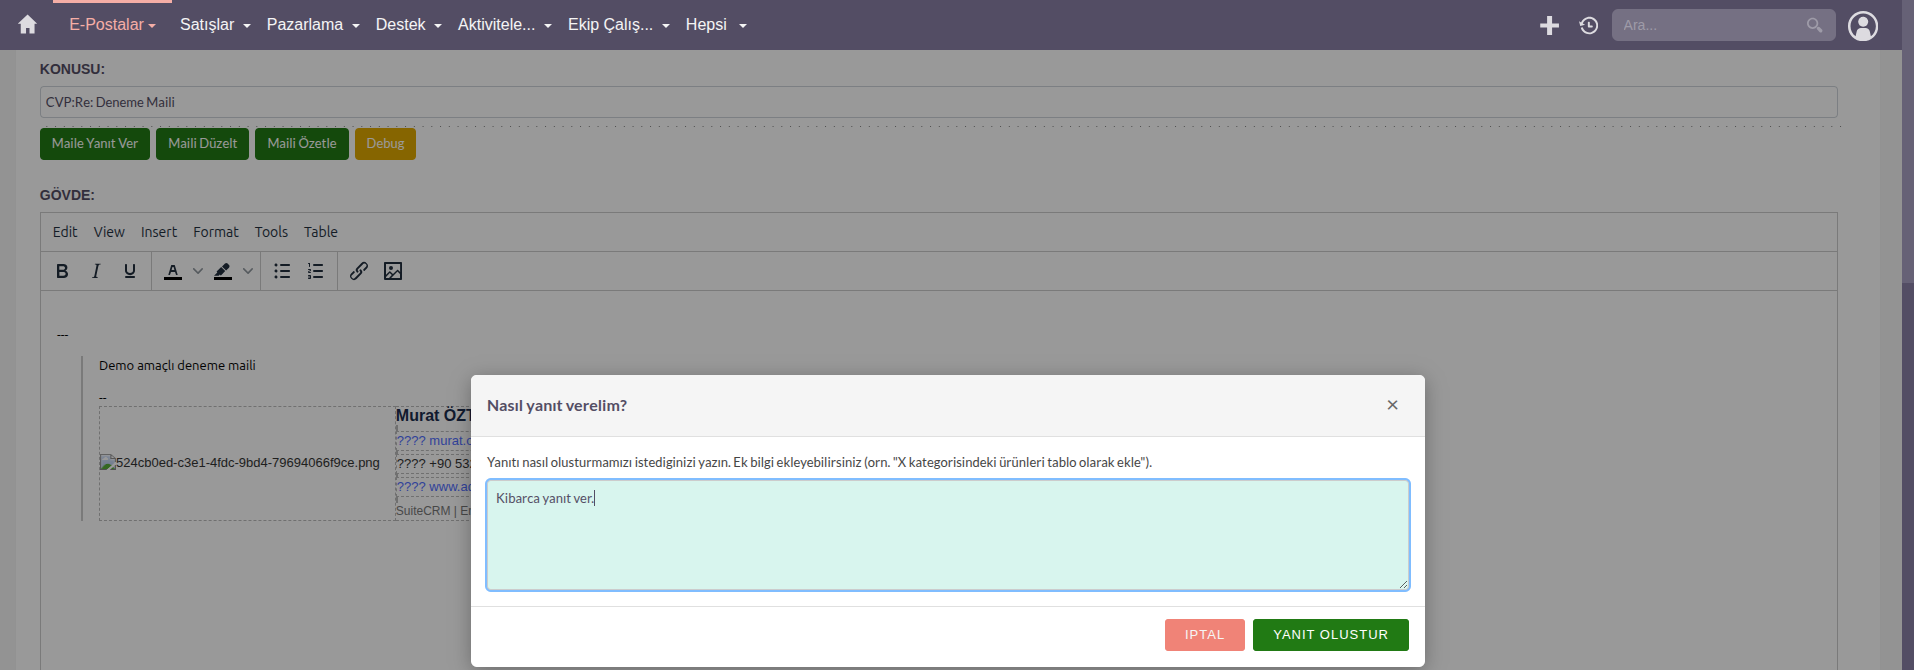The width and height of the screenshot is (1914, 670).
Task: Click the 'Demo amaçlı deneme maili' text
Action: (177, 366)
